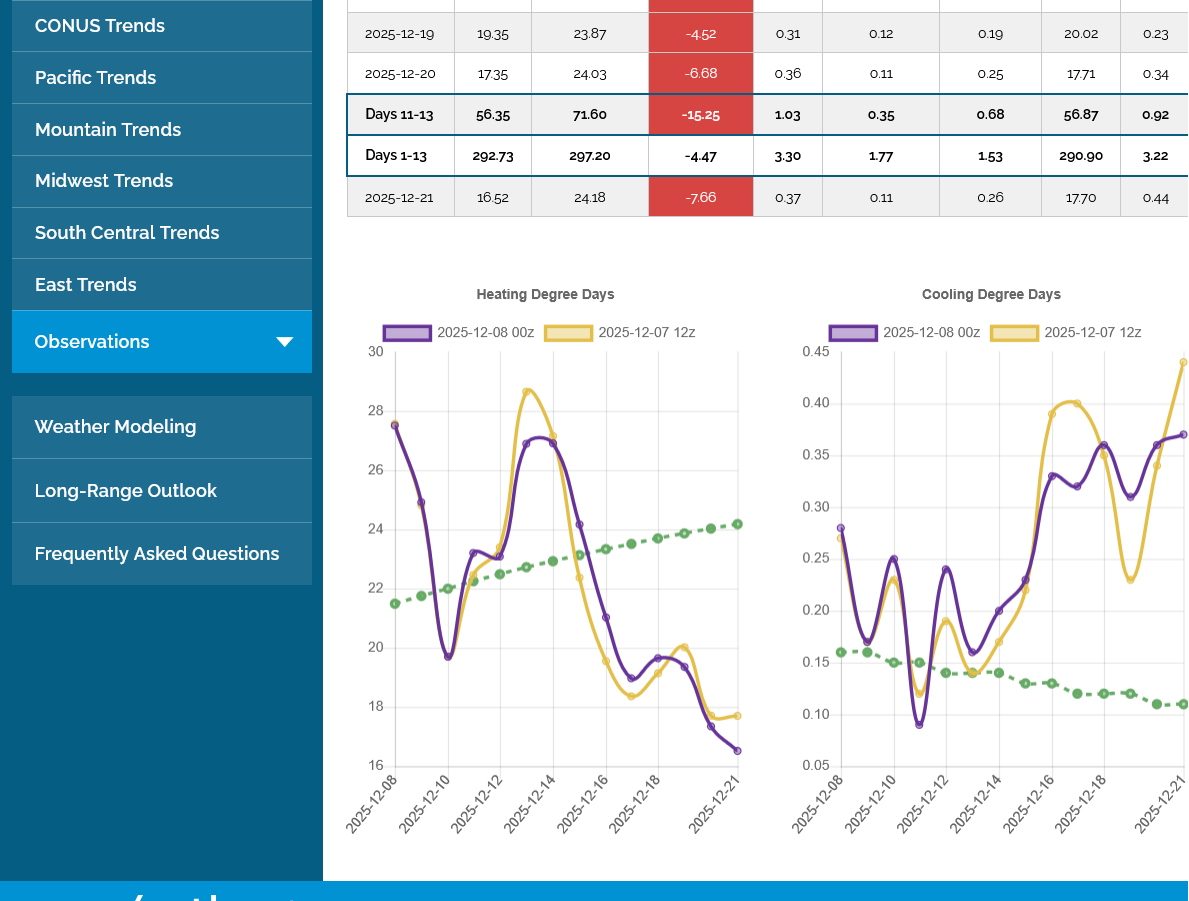This screenshot has width=1189, height=901.
Task: Expand the Observations dropdown arrow
Action: point(284,342)
